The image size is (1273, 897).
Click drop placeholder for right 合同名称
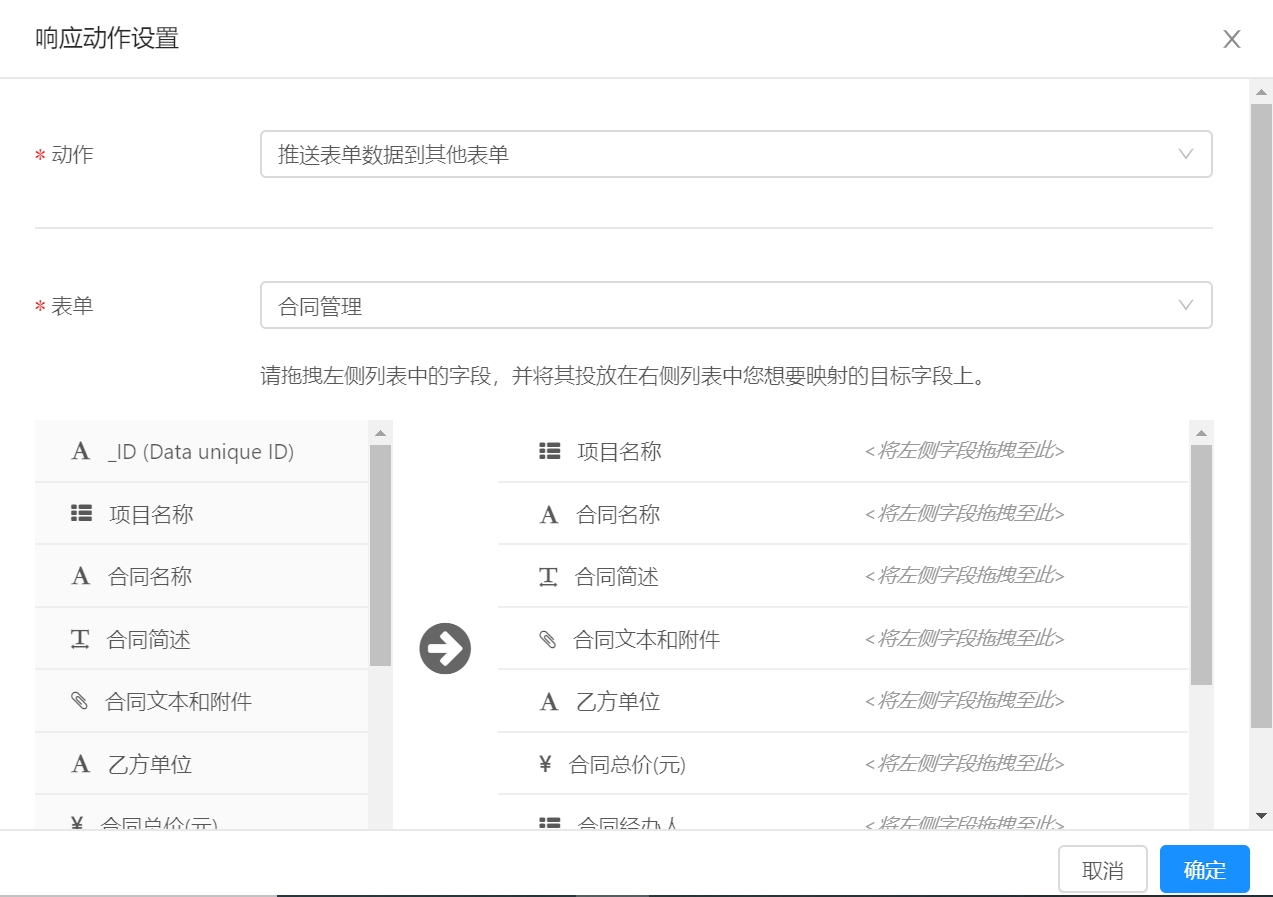tap(964, 514)
